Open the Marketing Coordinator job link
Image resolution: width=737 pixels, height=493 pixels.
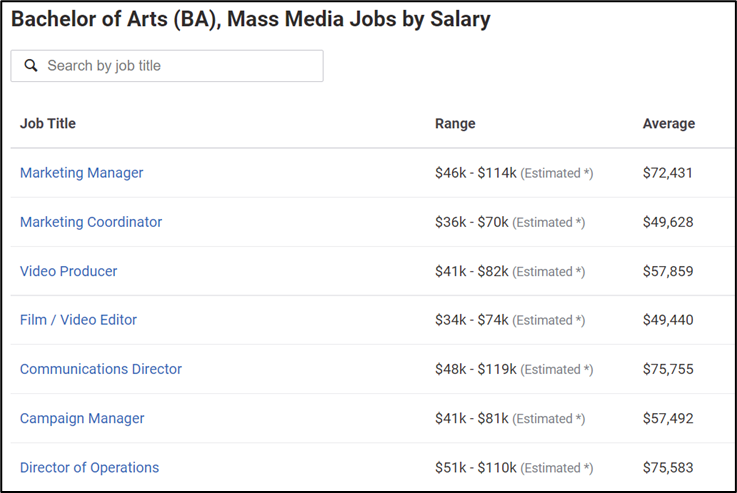91,222
